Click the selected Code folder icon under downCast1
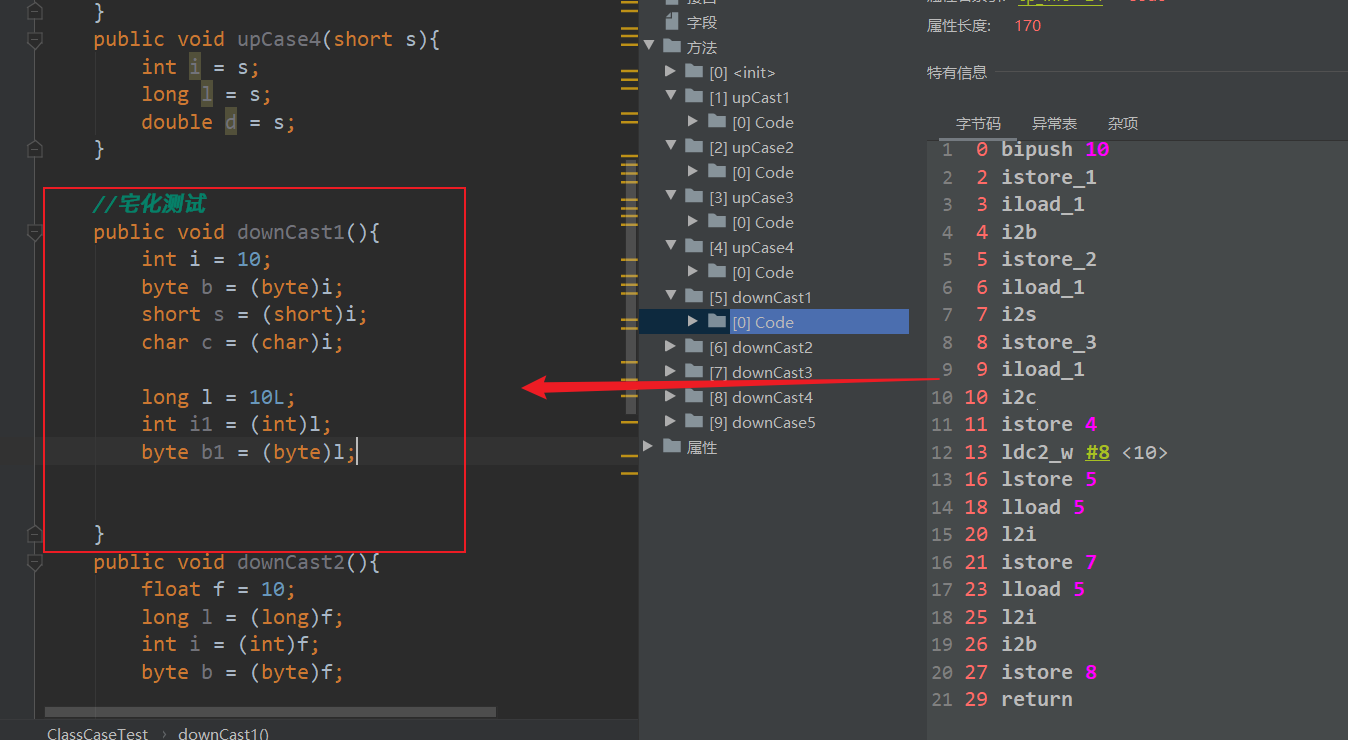The height and width of the screenshot is (740, 1348). click(x=717, y=322)
